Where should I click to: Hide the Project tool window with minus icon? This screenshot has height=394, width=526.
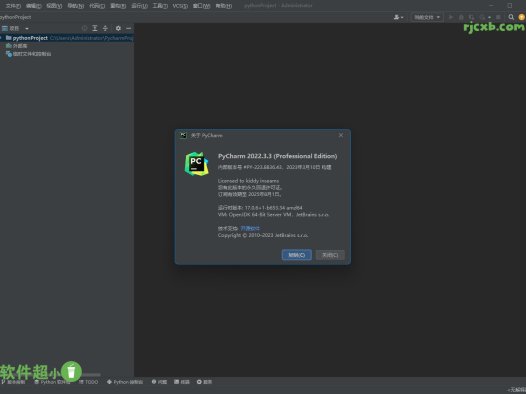pyautogui.click(x=128, y=29)
